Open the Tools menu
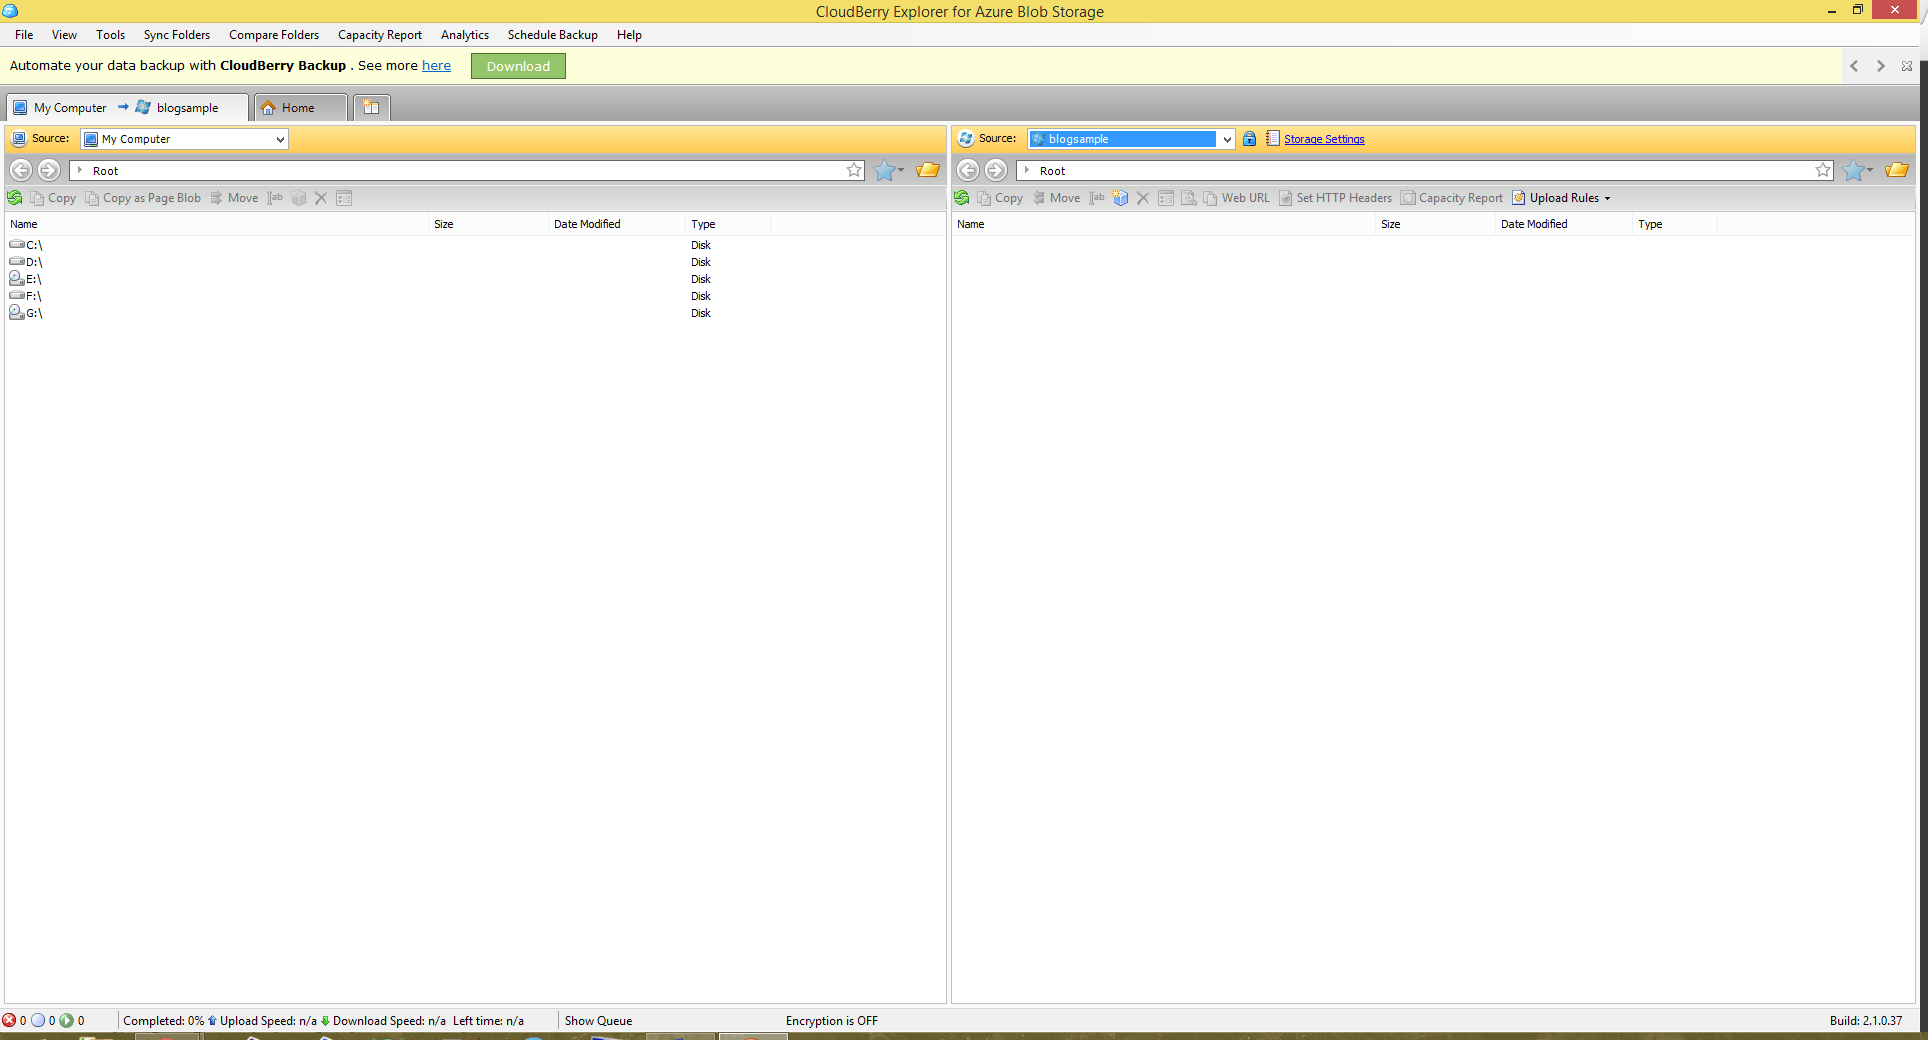 (110, 35)
